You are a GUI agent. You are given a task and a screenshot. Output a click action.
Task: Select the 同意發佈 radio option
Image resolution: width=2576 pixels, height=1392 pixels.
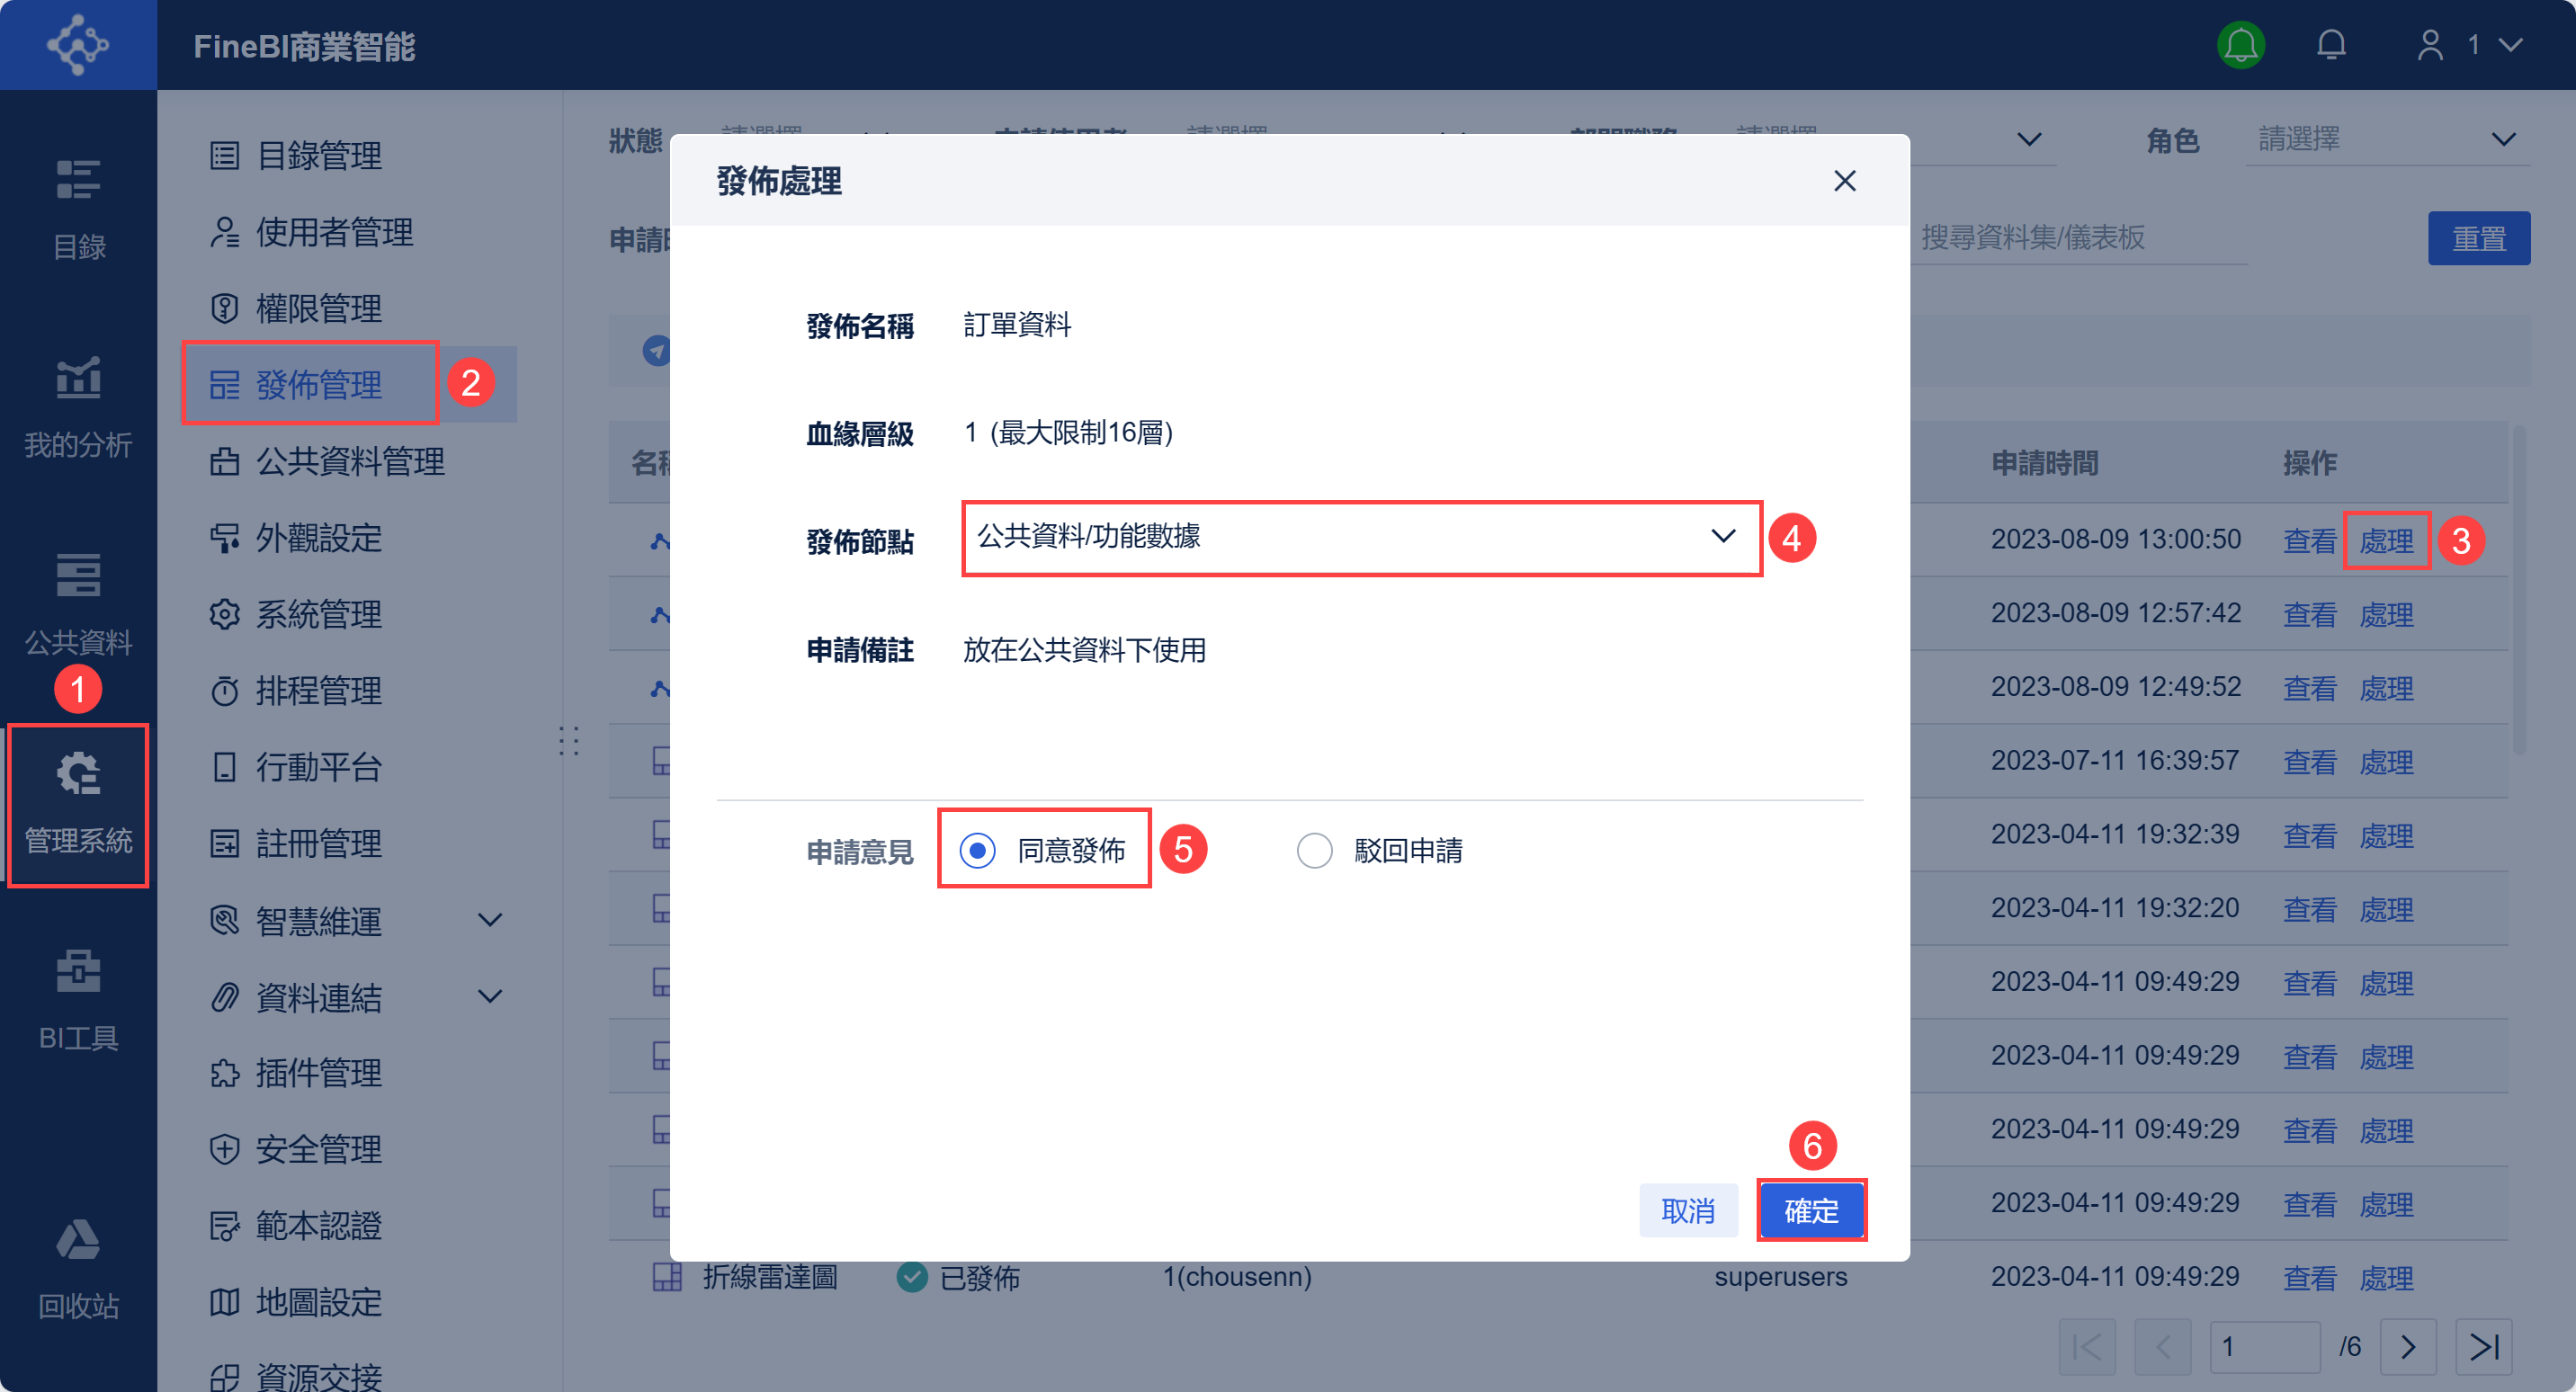pyautogui.click(x=977, y=851)
